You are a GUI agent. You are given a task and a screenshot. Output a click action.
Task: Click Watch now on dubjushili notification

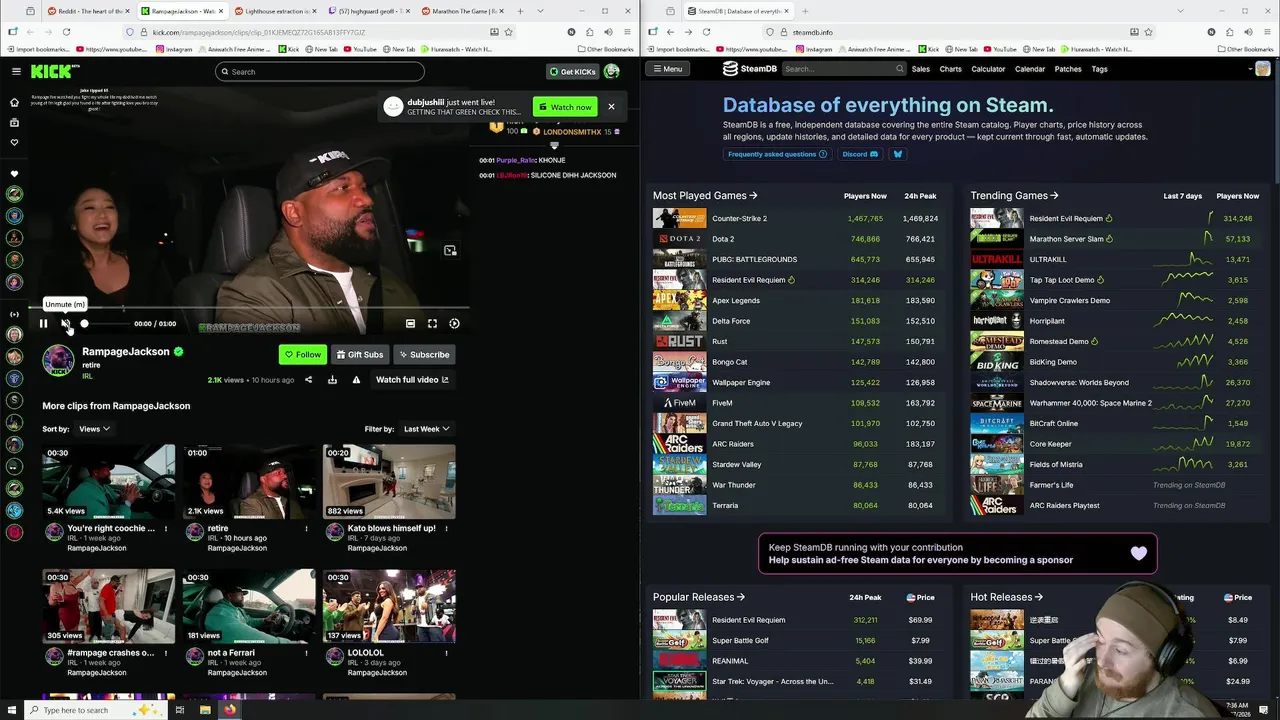click(565, 107)
